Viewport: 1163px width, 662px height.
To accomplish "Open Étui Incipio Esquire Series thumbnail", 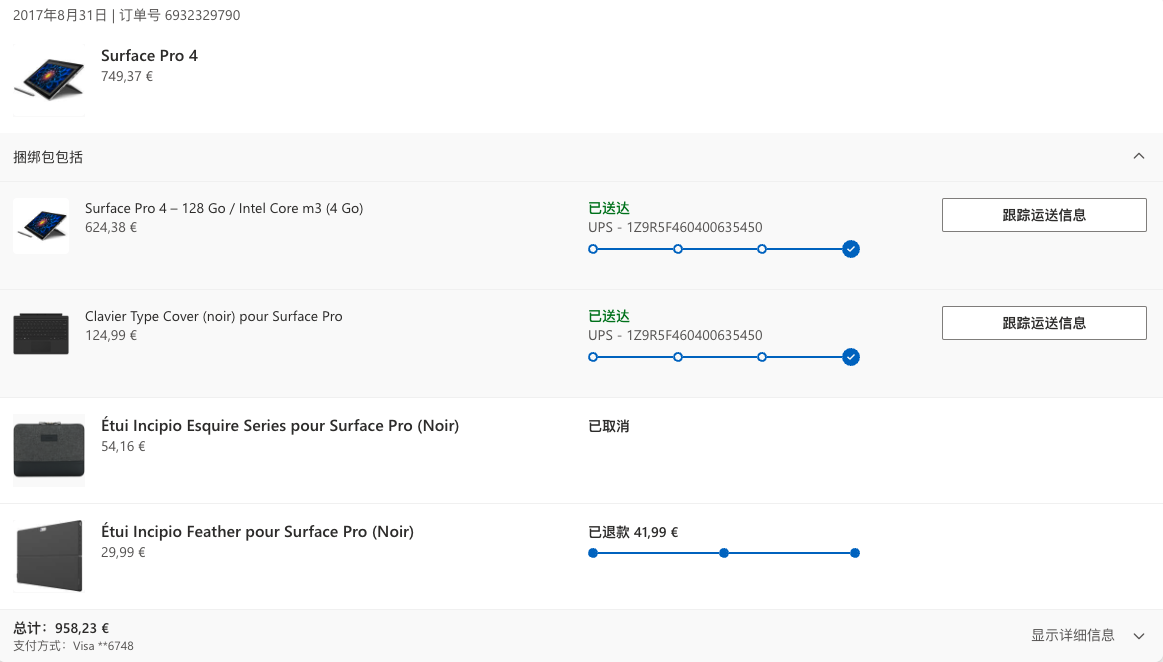I will pos(49,450).
